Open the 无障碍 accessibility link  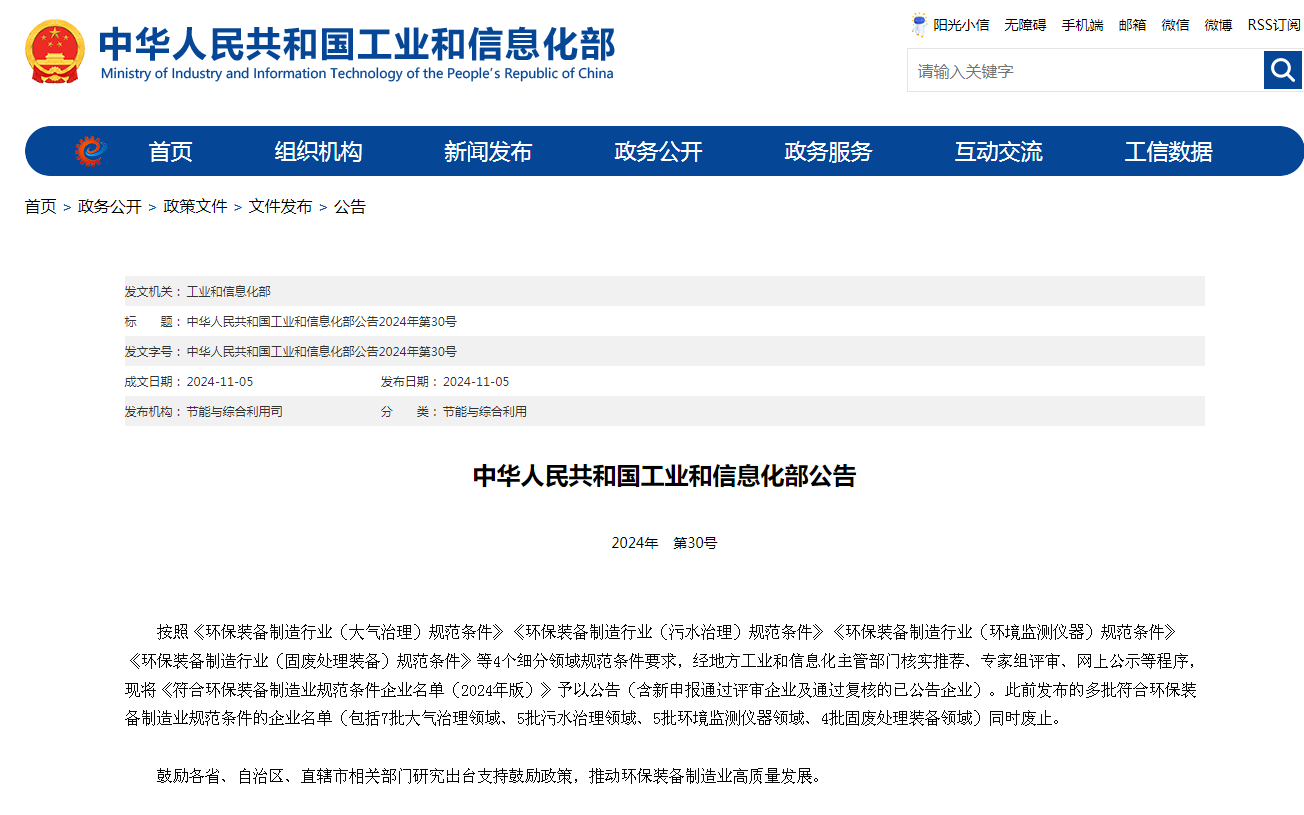[x=1025, y=25]
